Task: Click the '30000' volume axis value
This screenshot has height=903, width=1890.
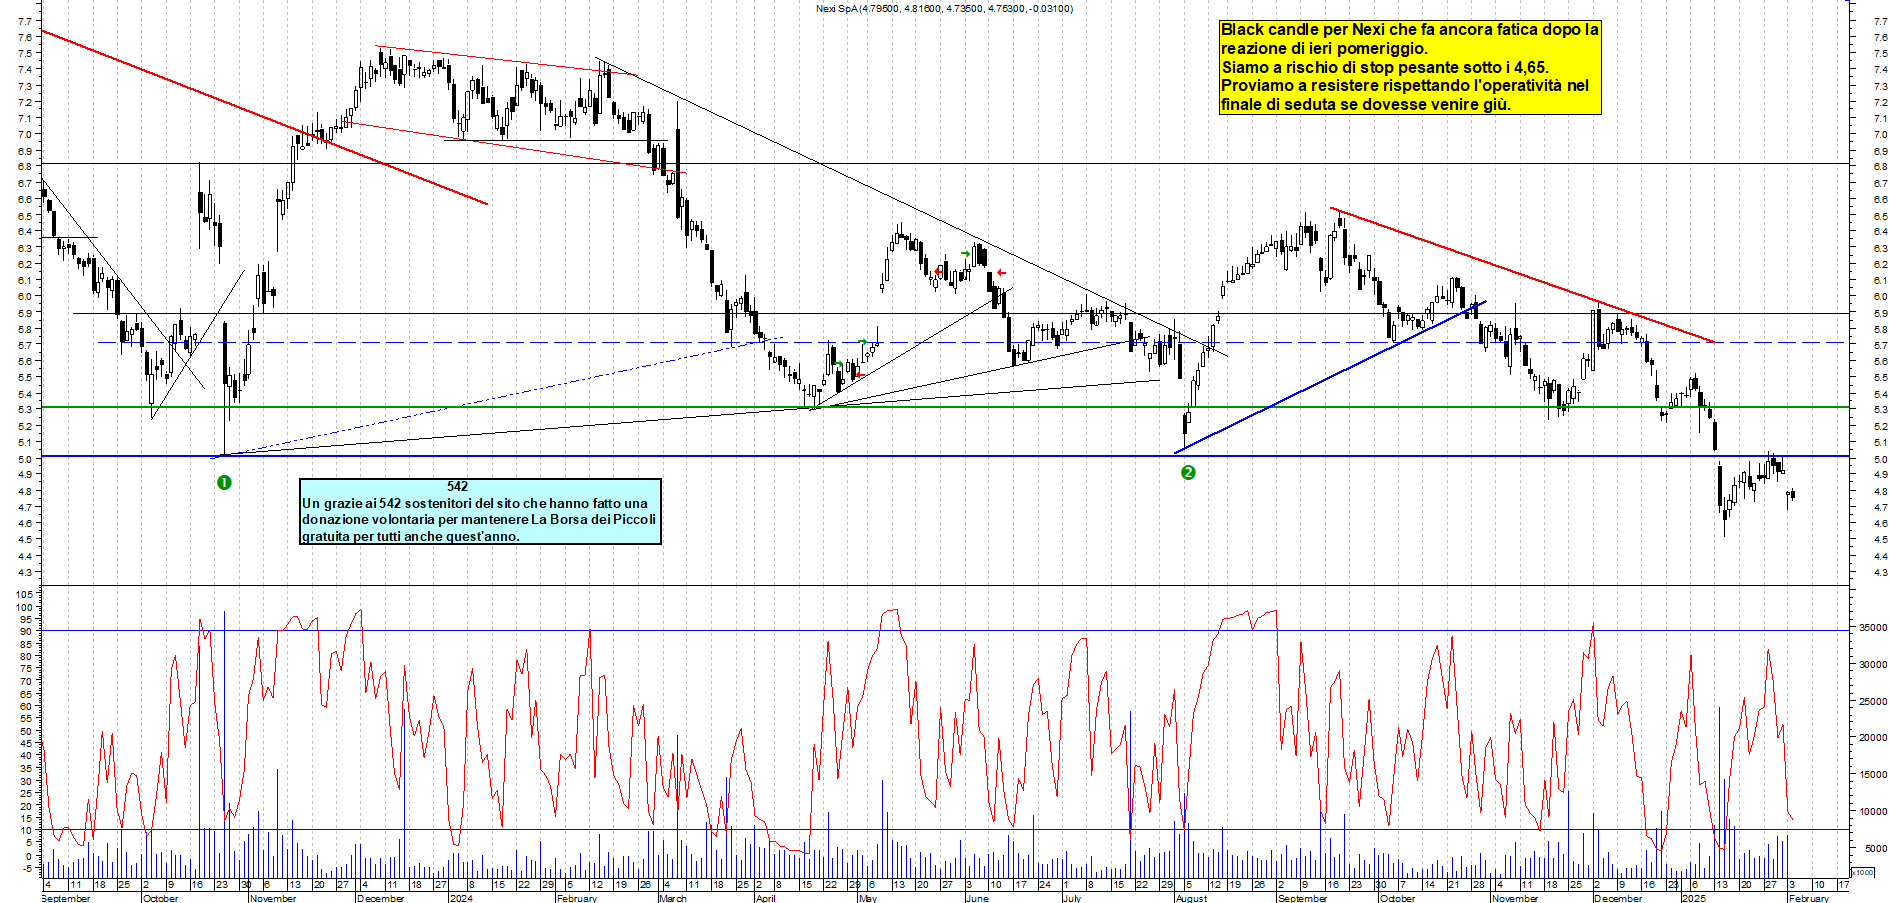Action: pos(1873,665)
